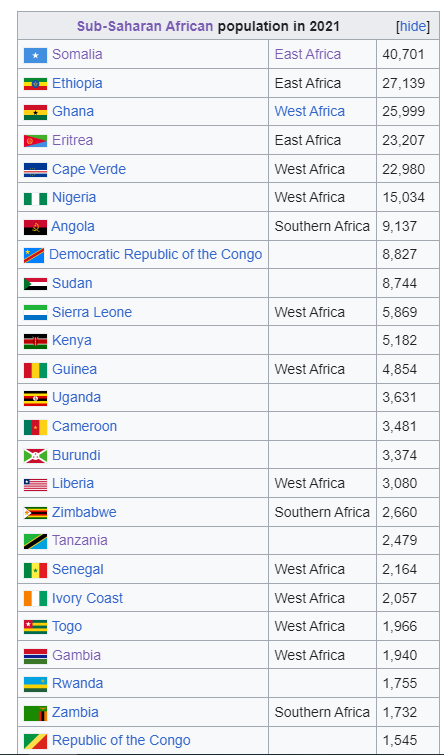Select the Cape Verde country link
The image size is (444, 755).
89,169
